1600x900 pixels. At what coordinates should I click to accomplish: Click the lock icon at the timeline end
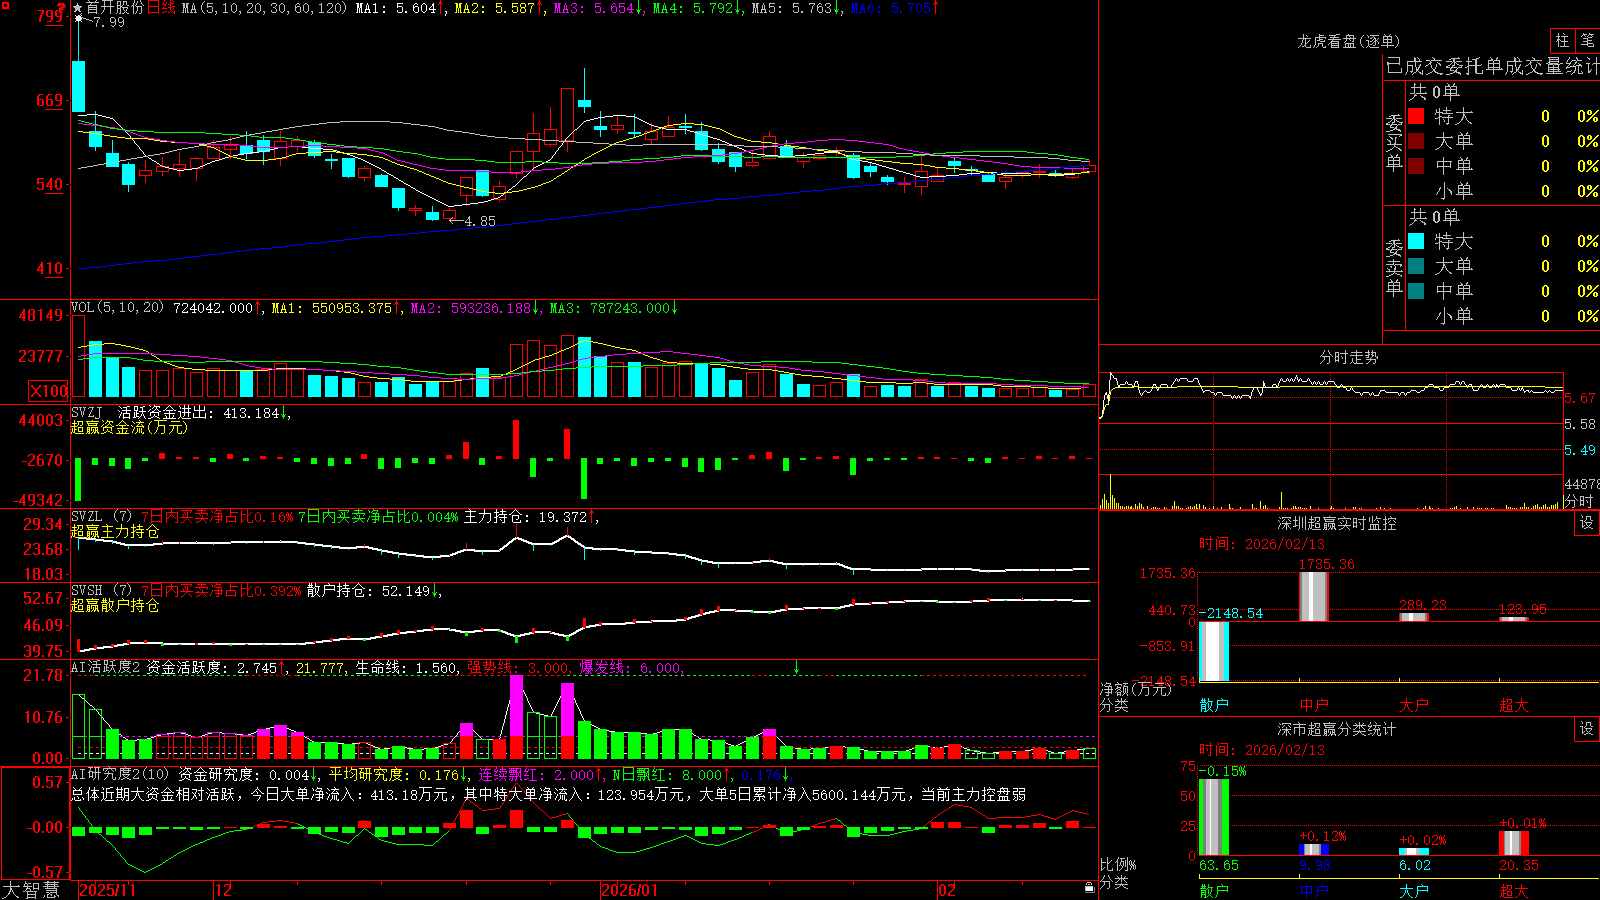click(x=1089, y=888)
